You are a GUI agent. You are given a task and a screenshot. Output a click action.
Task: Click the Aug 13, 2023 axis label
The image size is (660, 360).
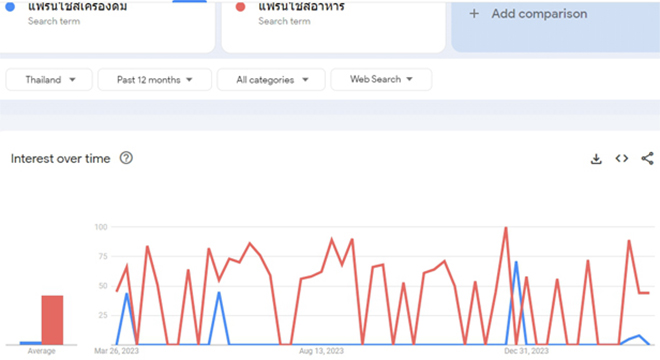(321, 351)
